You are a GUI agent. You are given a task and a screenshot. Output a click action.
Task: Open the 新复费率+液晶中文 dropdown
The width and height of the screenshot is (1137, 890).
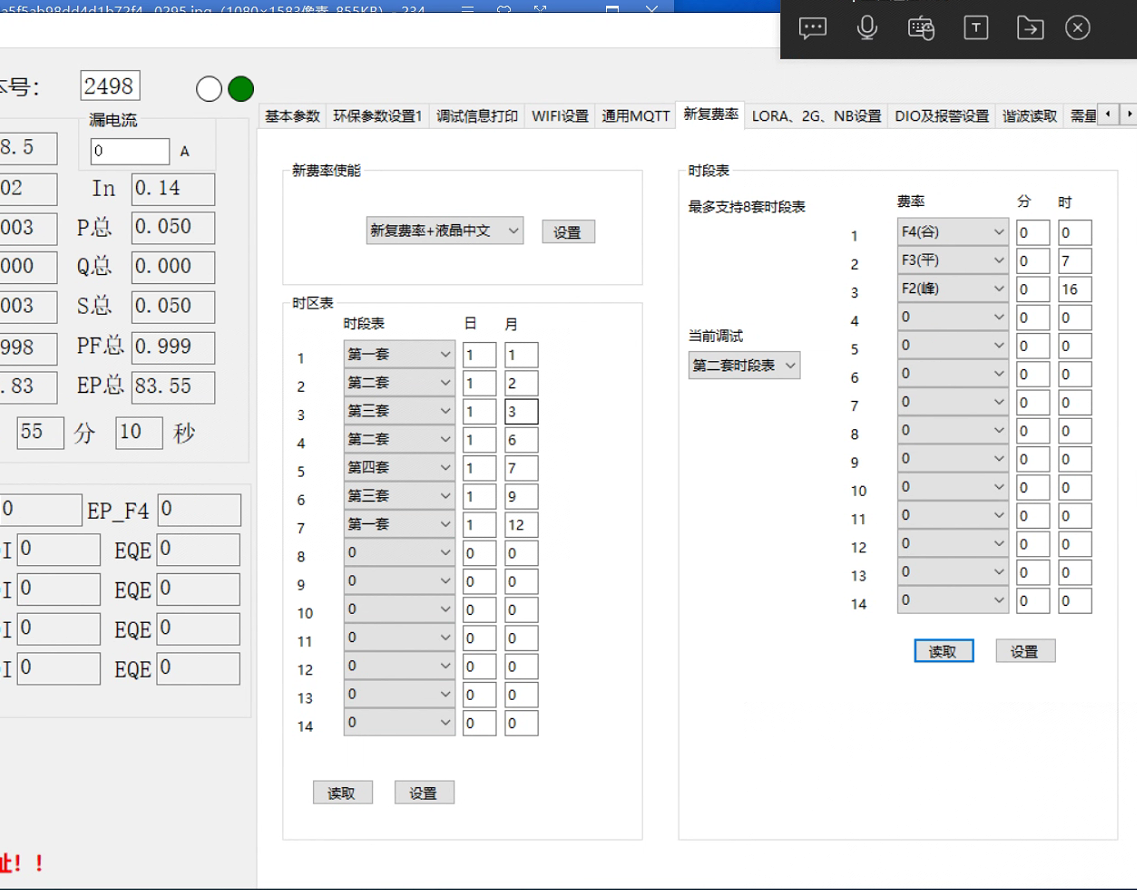(x=444, y=231)
